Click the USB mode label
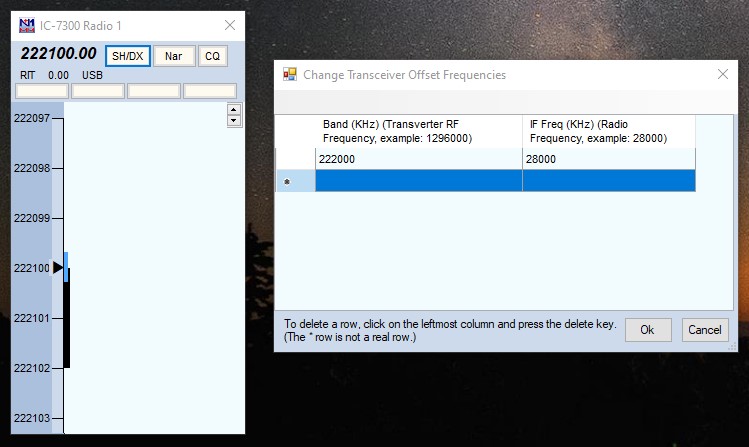The image size is (749, 447). 92,75
